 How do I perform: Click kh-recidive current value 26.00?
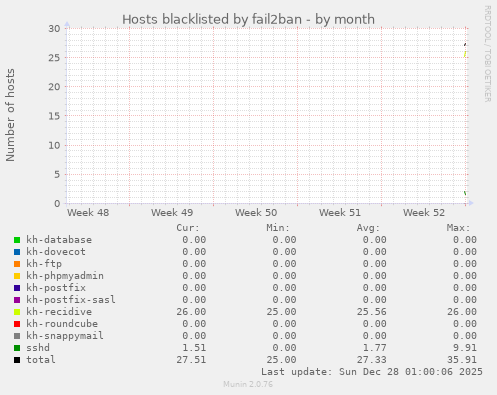191,312
